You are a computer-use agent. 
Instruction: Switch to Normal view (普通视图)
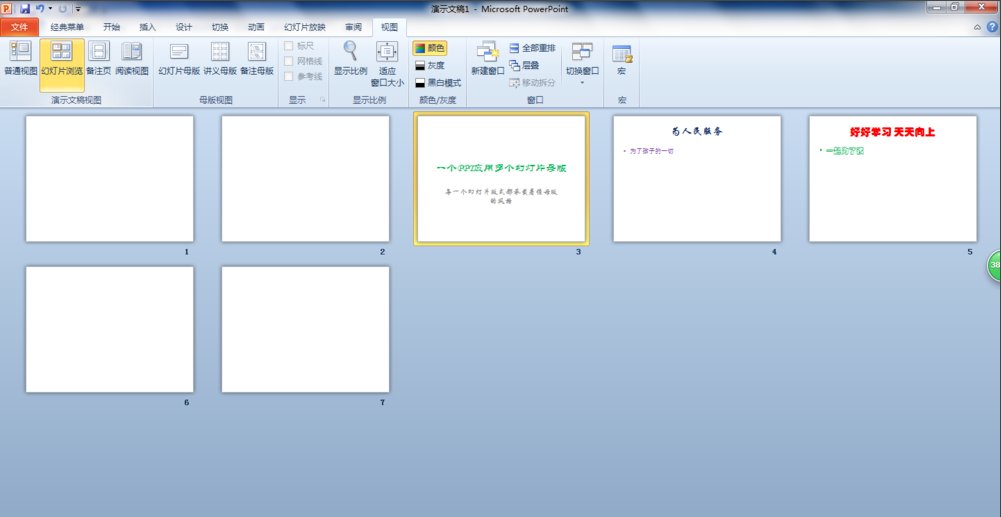click(x=20, y=59)
